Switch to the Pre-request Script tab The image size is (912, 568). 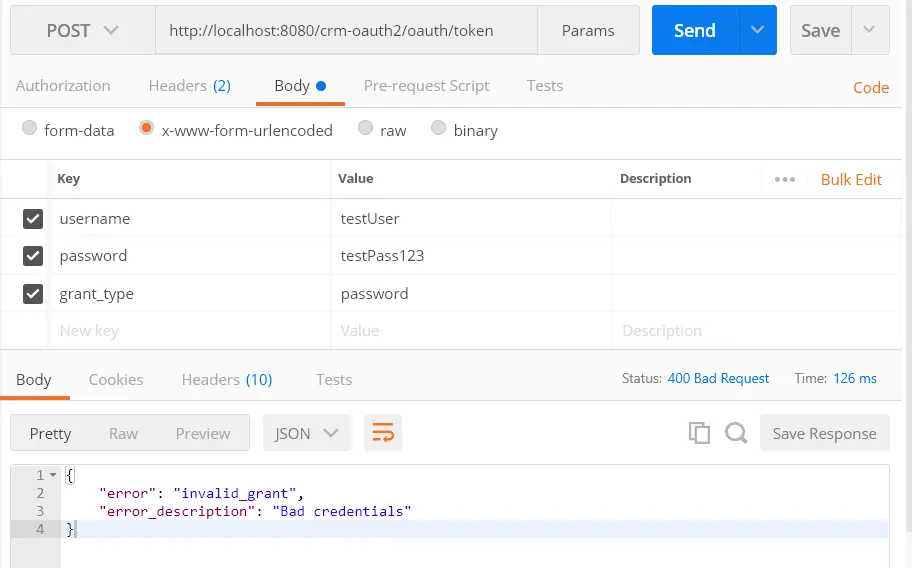tap(426, 86)
